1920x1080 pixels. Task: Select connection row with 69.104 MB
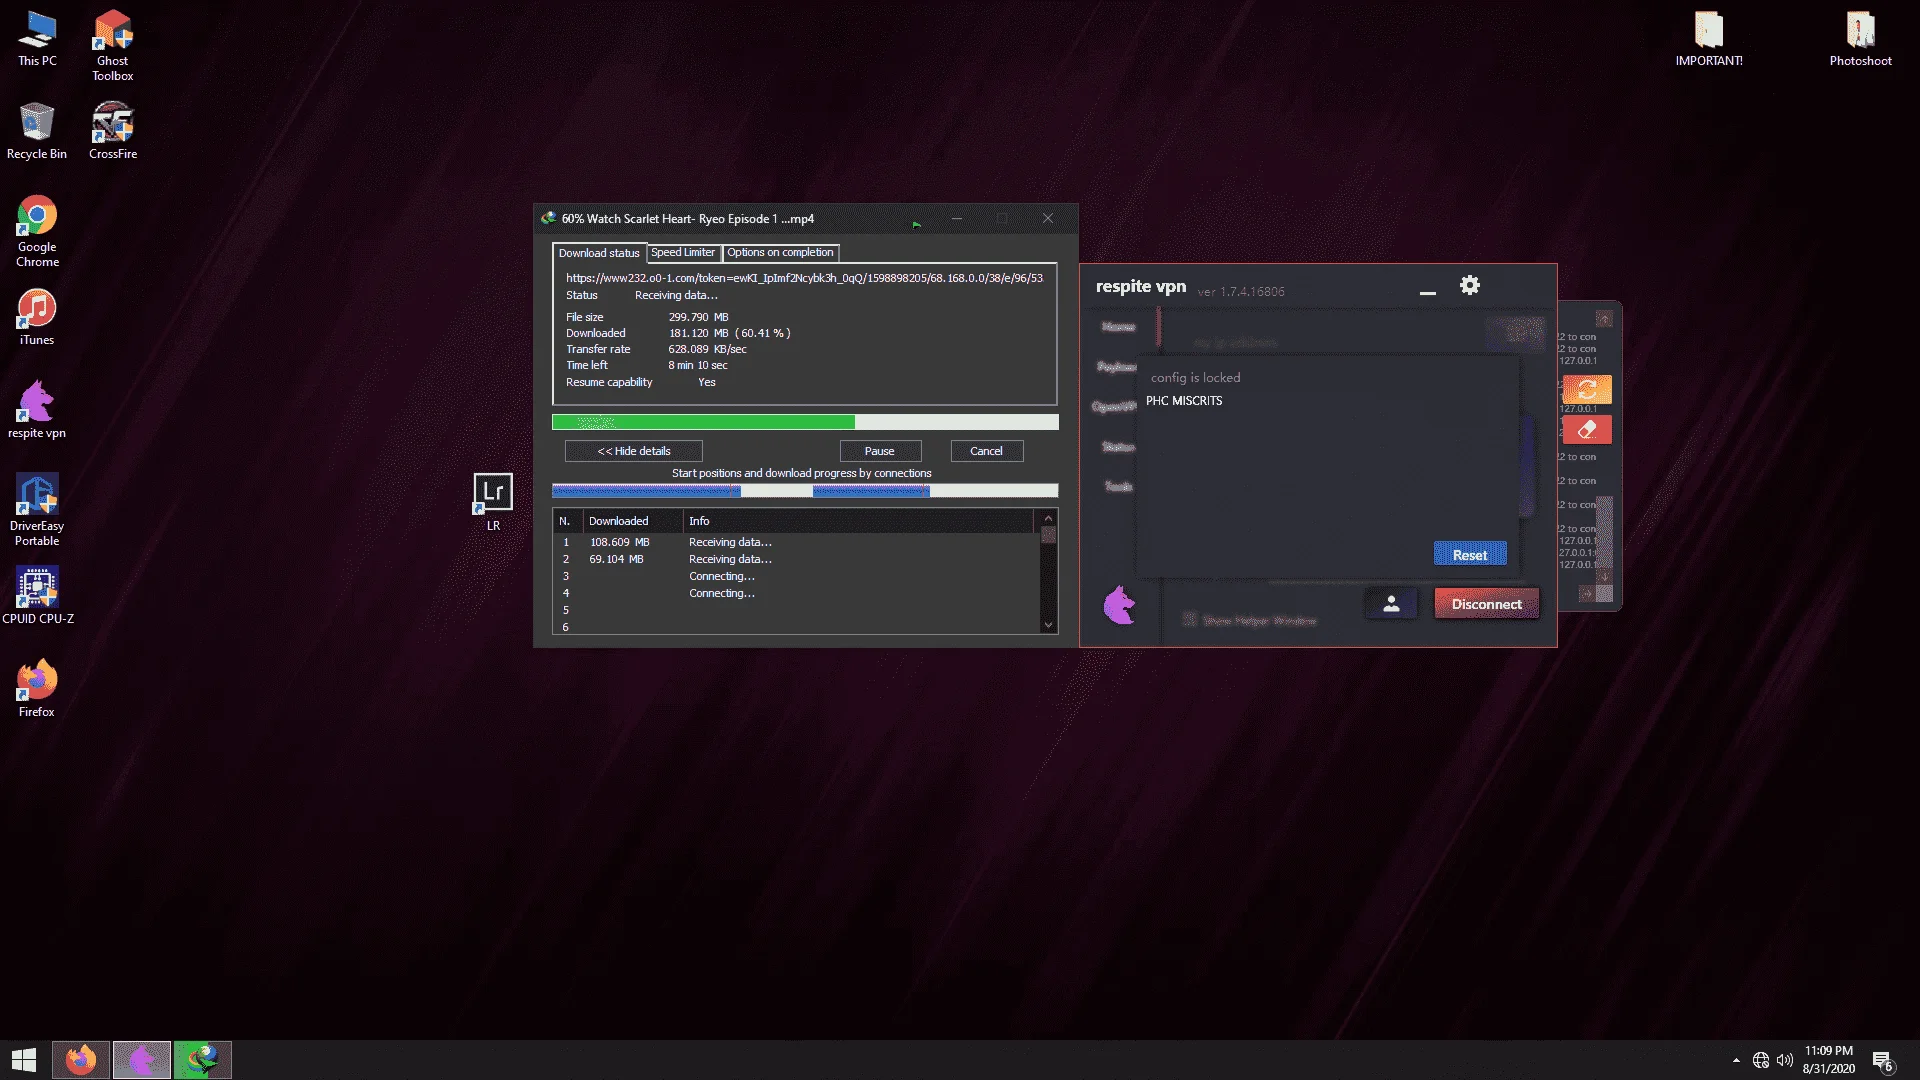point(797,559)
